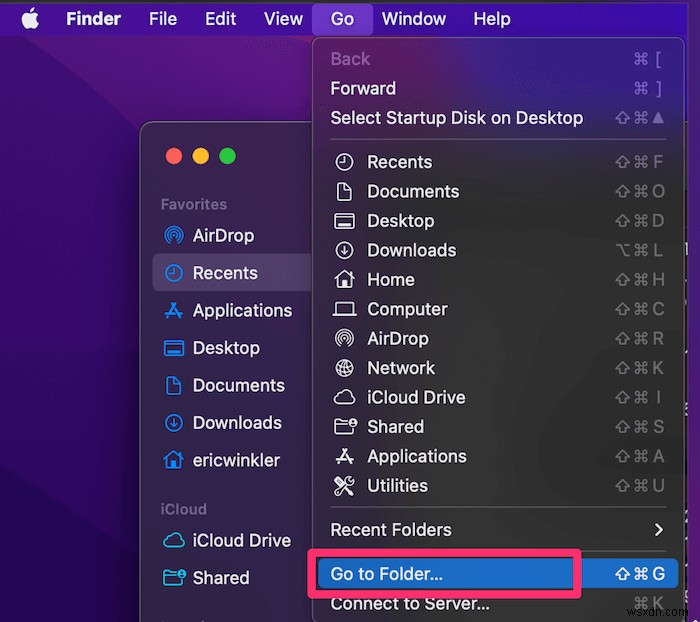Select ericwinkler home folder label in sidebar

[x=236, y=460]
